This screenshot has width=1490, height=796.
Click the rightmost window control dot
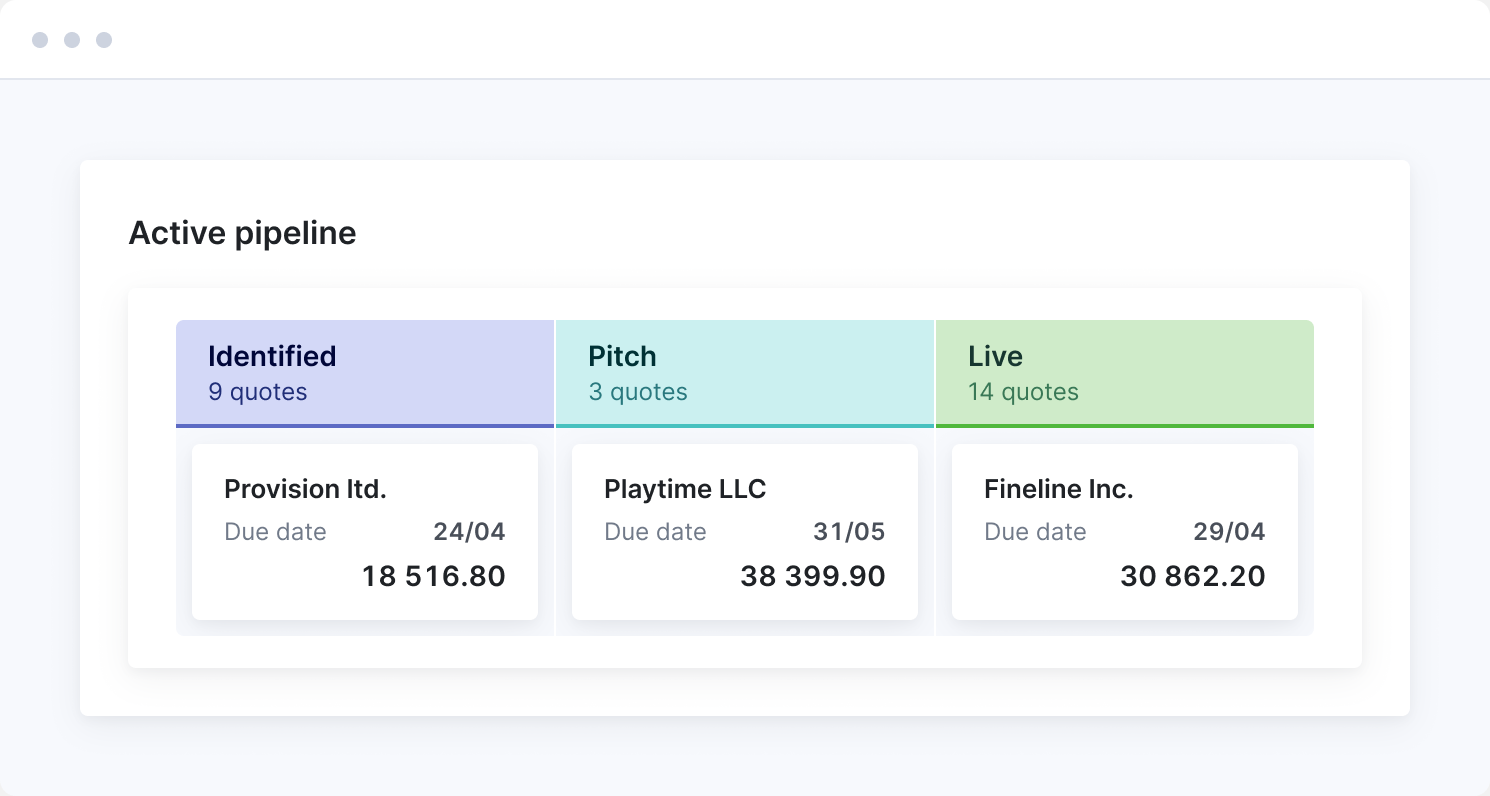click(104, 40)
